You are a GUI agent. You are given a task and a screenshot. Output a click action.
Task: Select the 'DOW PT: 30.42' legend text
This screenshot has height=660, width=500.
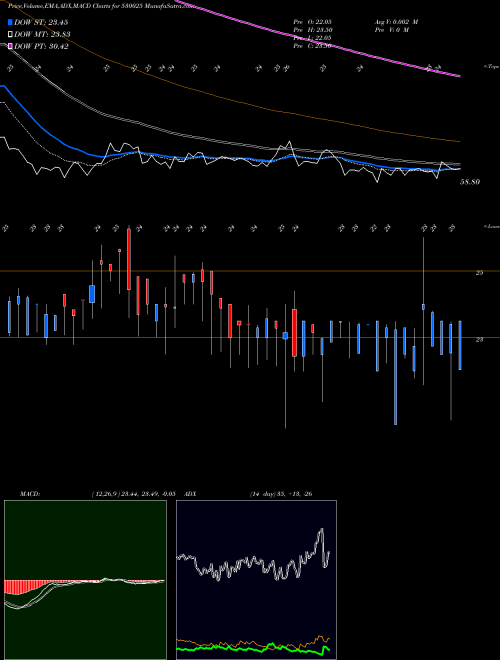(41, 46)
